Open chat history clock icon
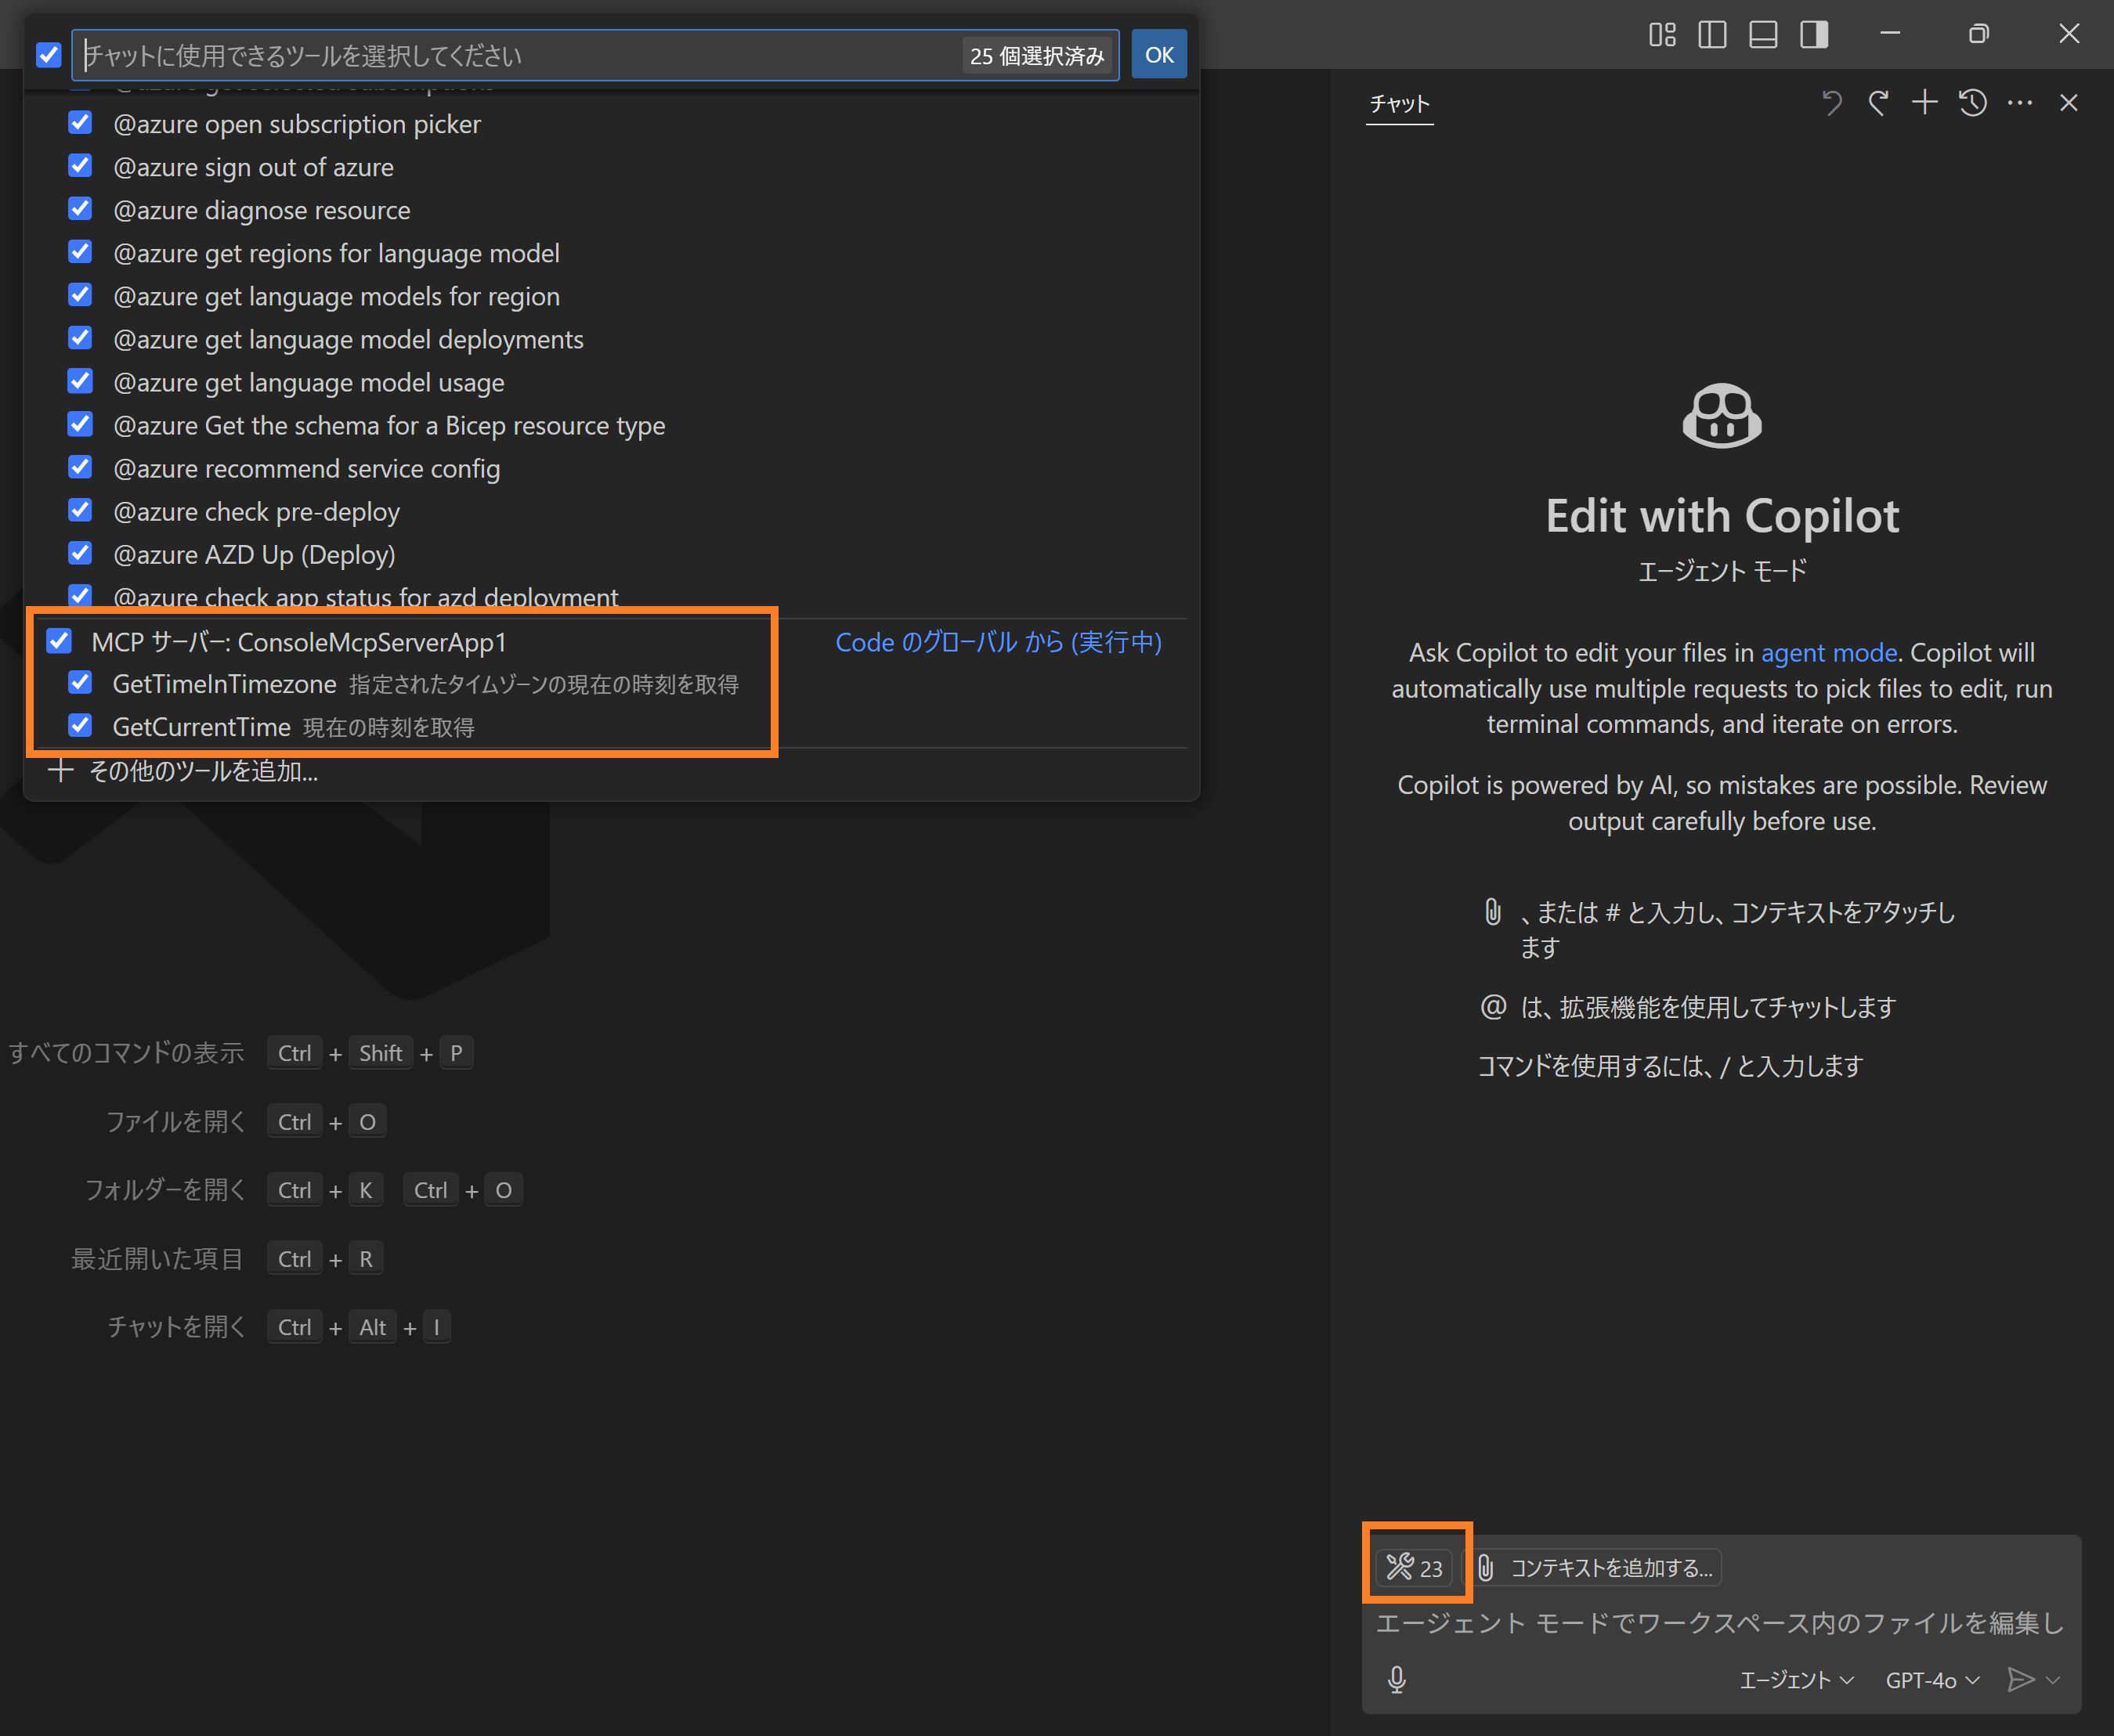The image size is (2114, 1736). tap(1973, 103)
